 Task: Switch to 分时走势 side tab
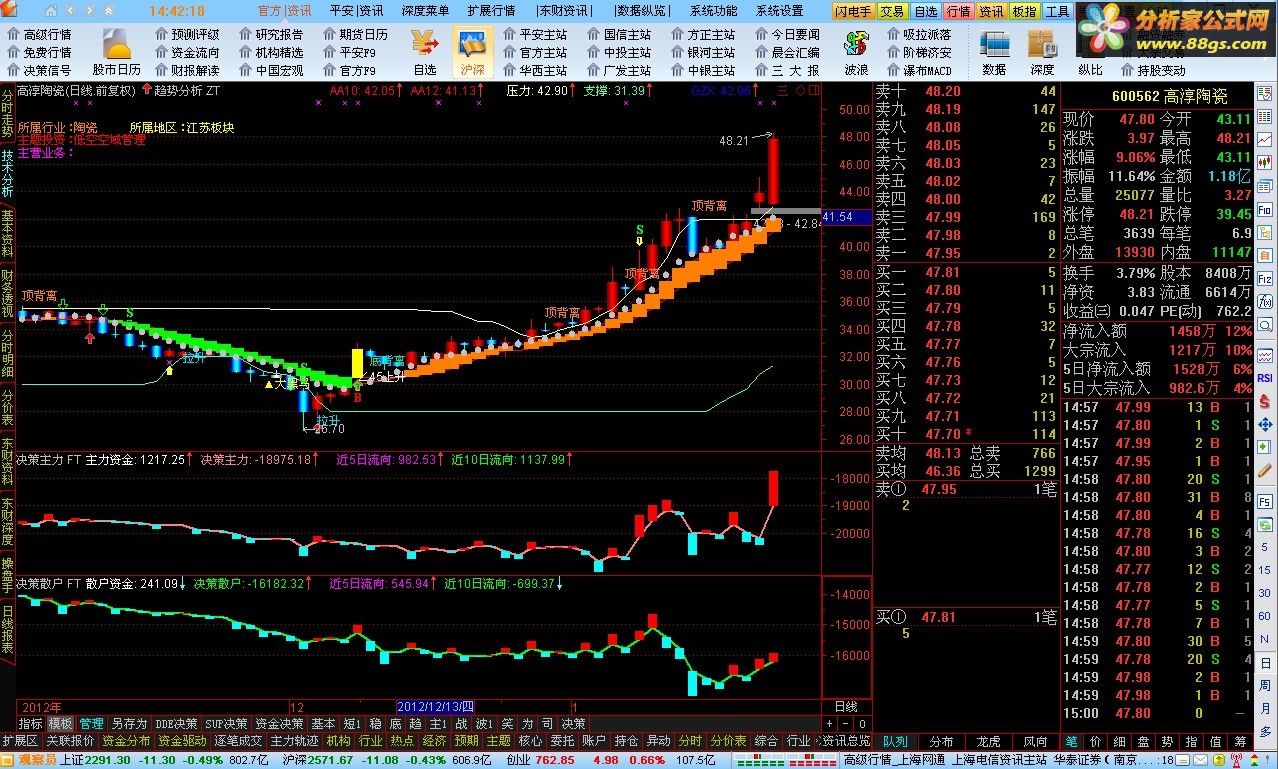click(x=7, y=113)
